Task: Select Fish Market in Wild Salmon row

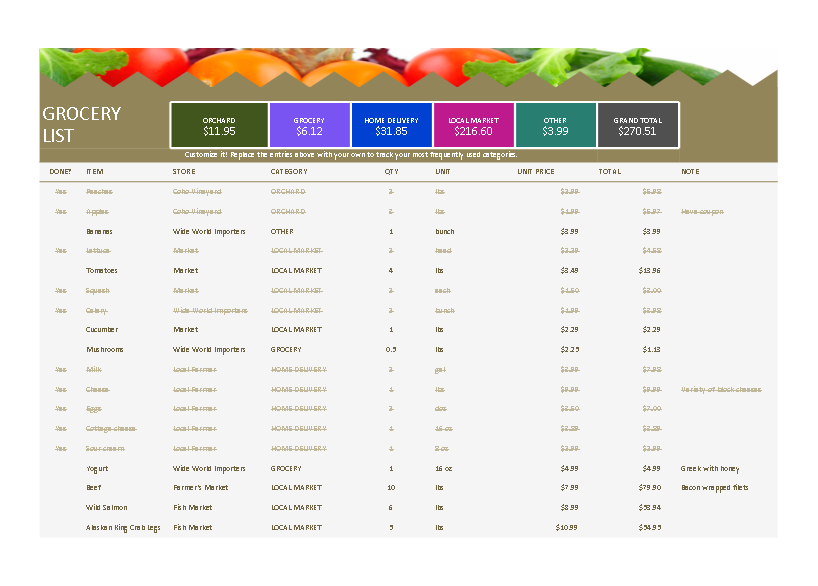Action: pos(193,507)
